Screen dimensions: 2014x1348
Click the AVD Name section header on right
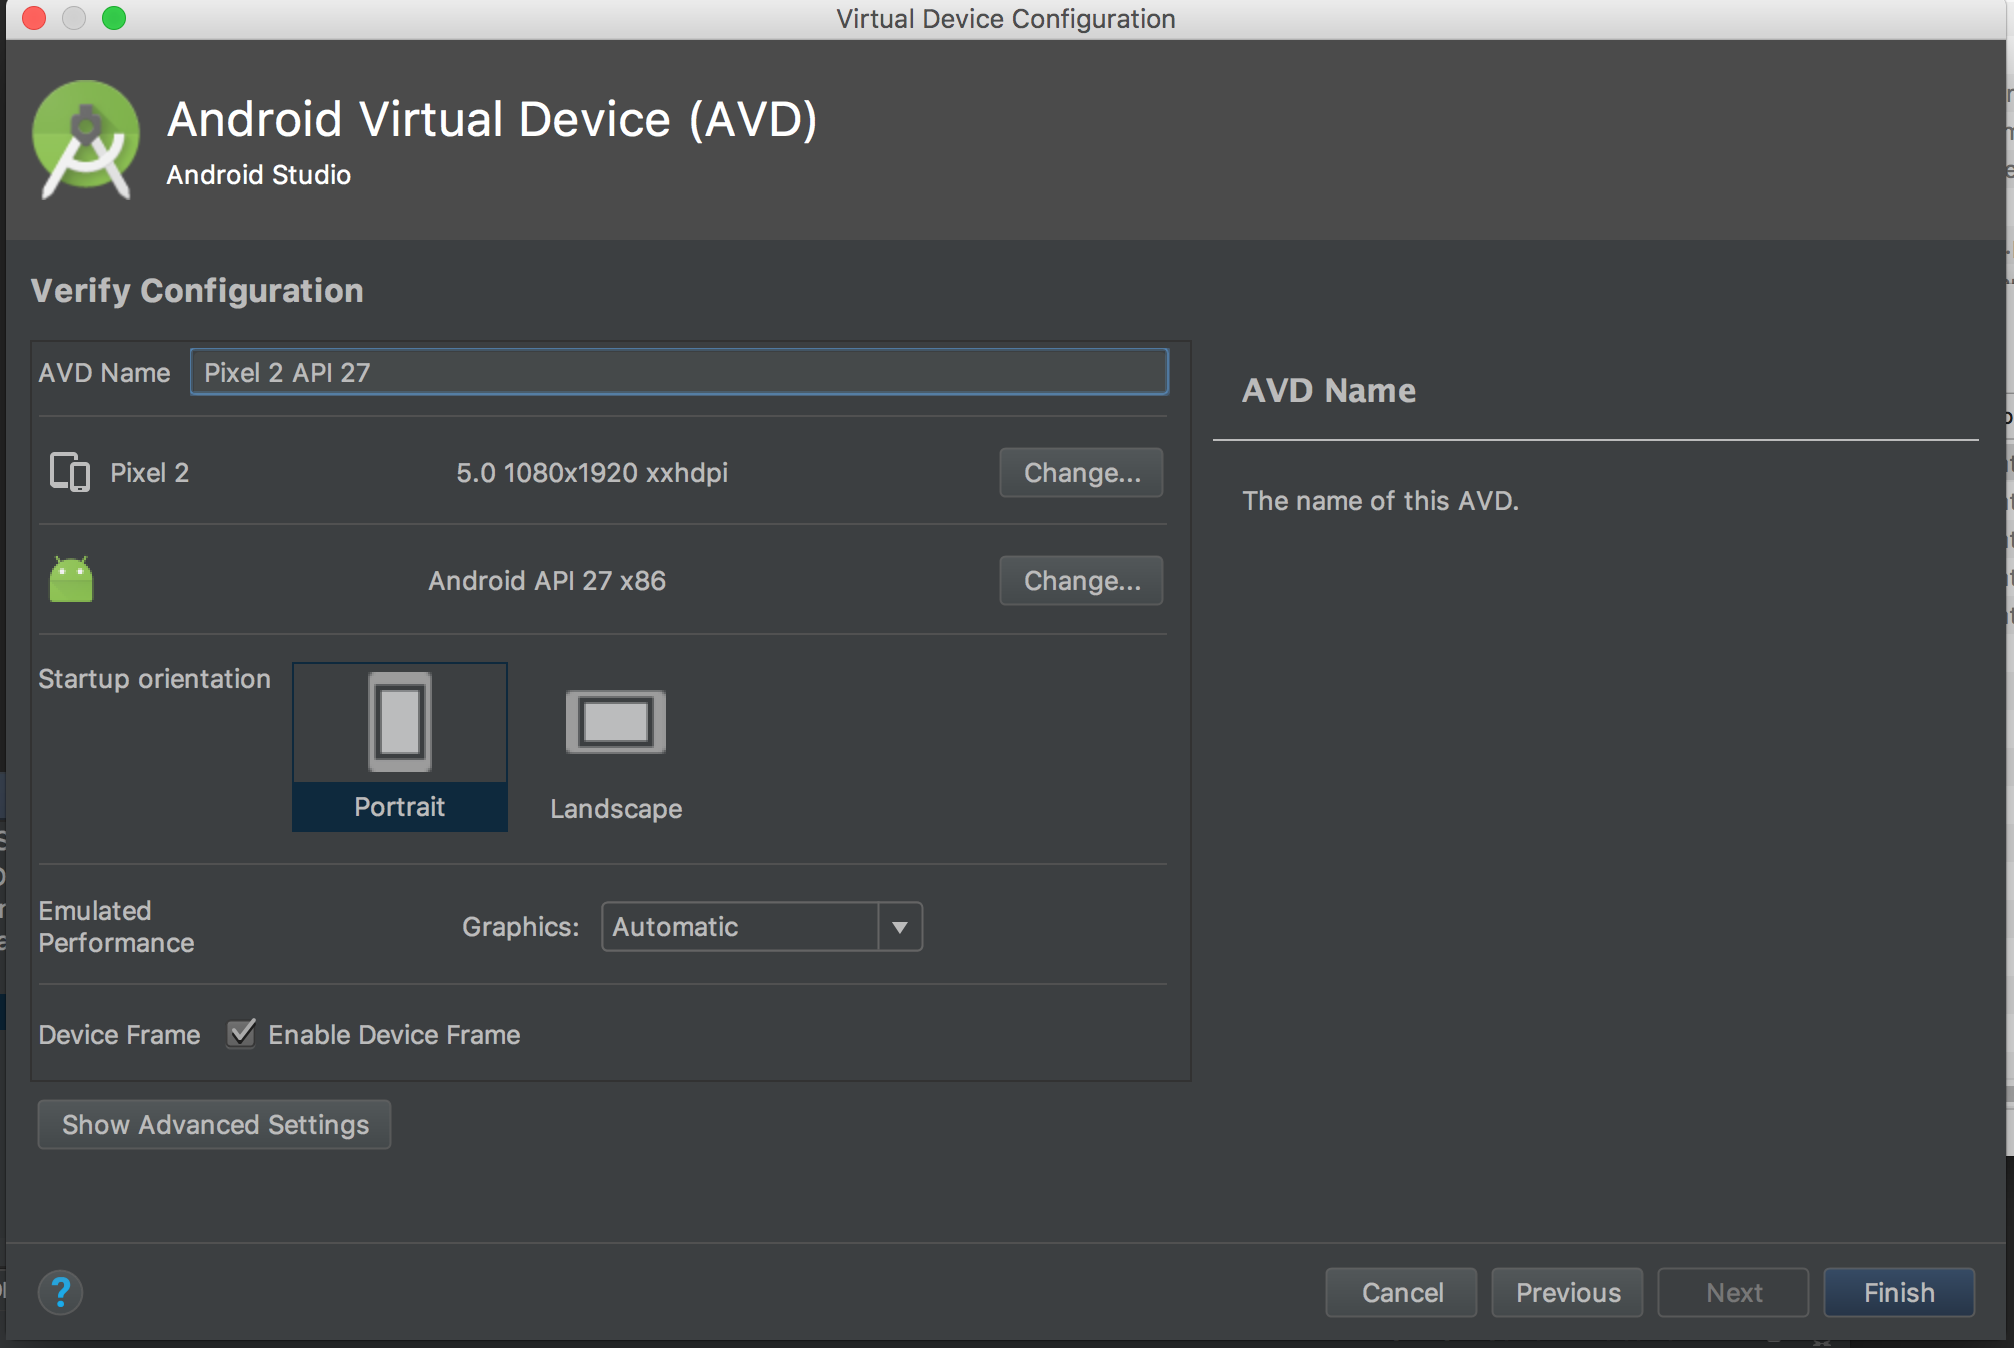pos(1328,390)
